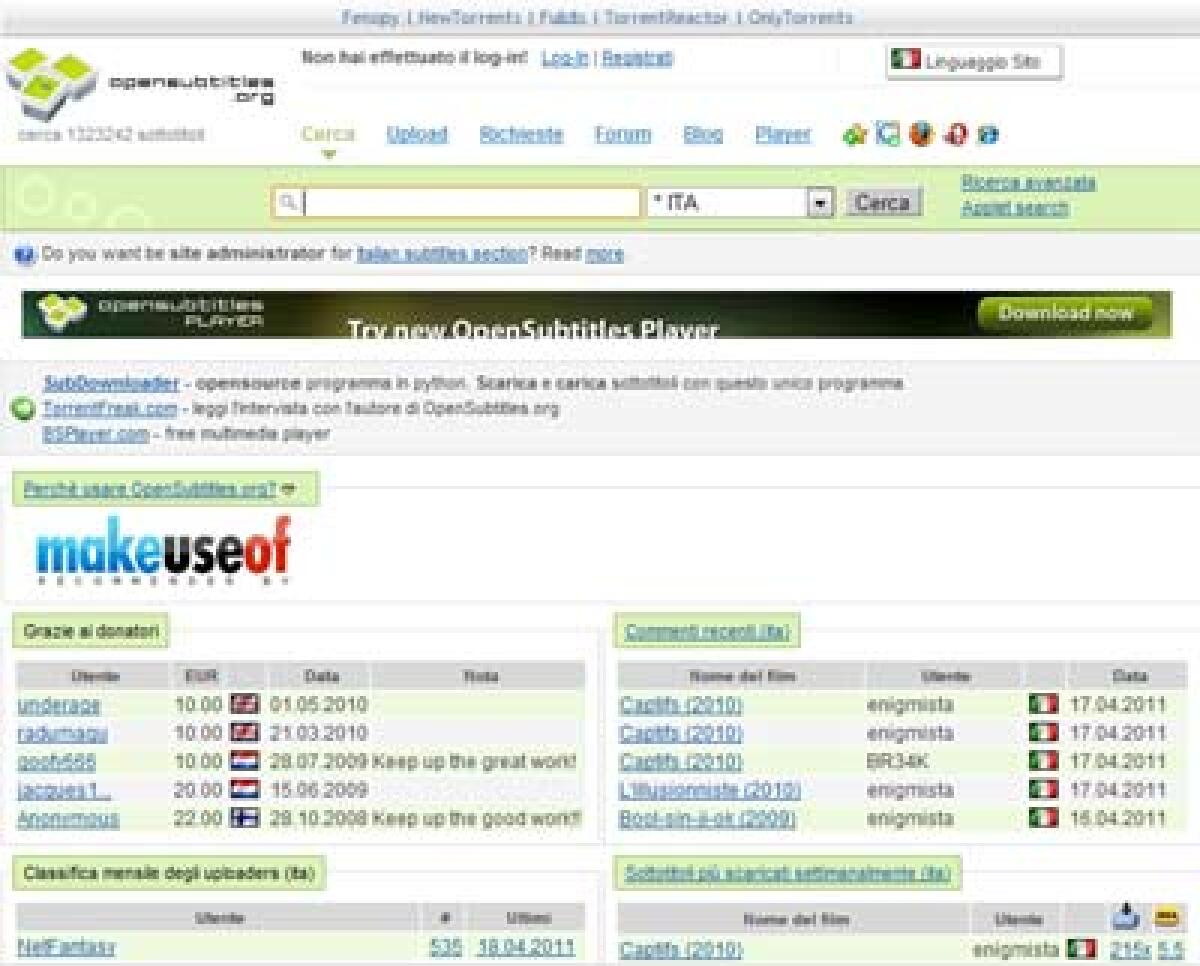The width and height of the screenshot is (1200, 966).
Task: Click the magnifier icon in the search field
Action: (x=288, y=203)
